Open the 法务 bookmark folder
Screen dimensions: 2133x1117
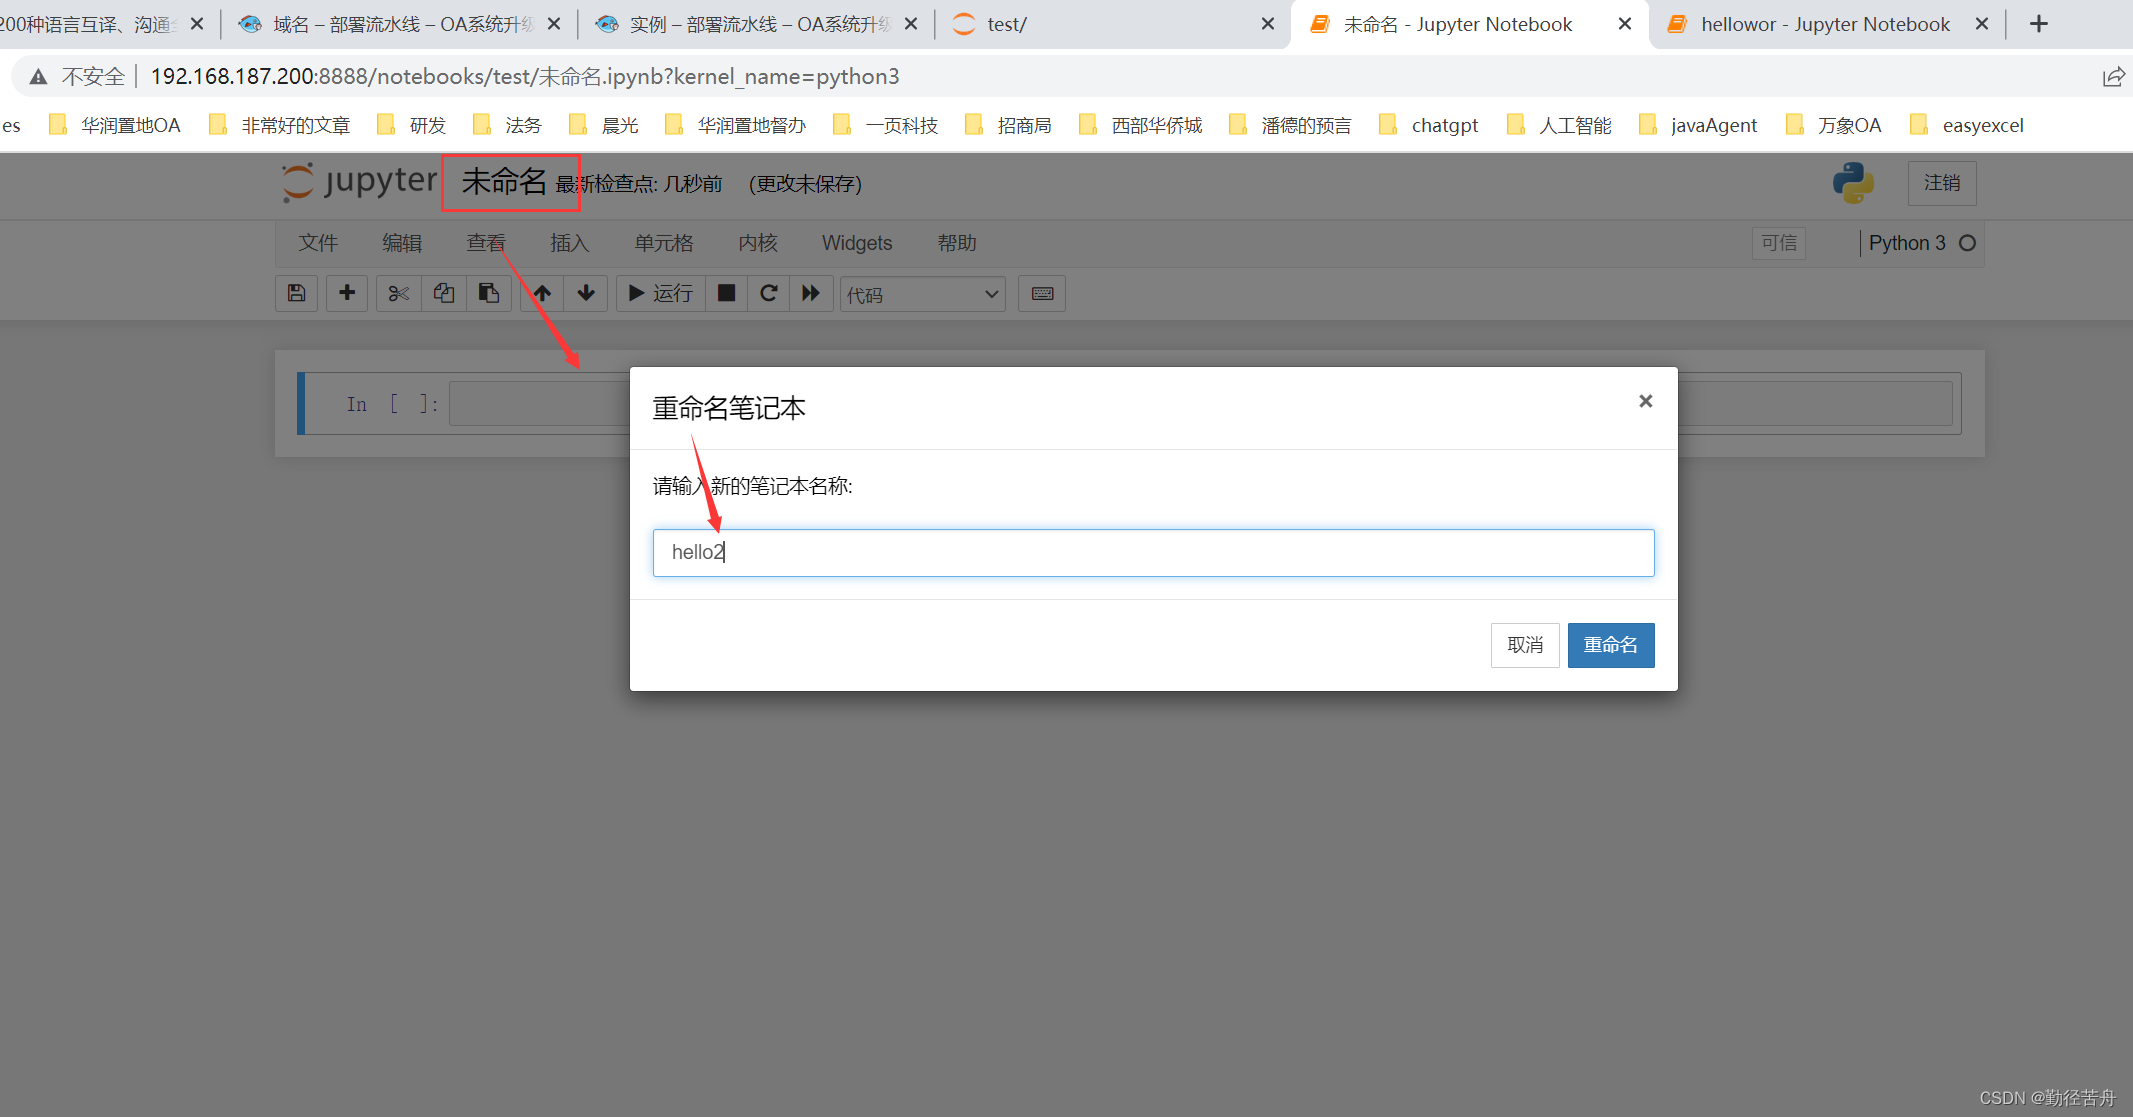[x=507, y=125]
